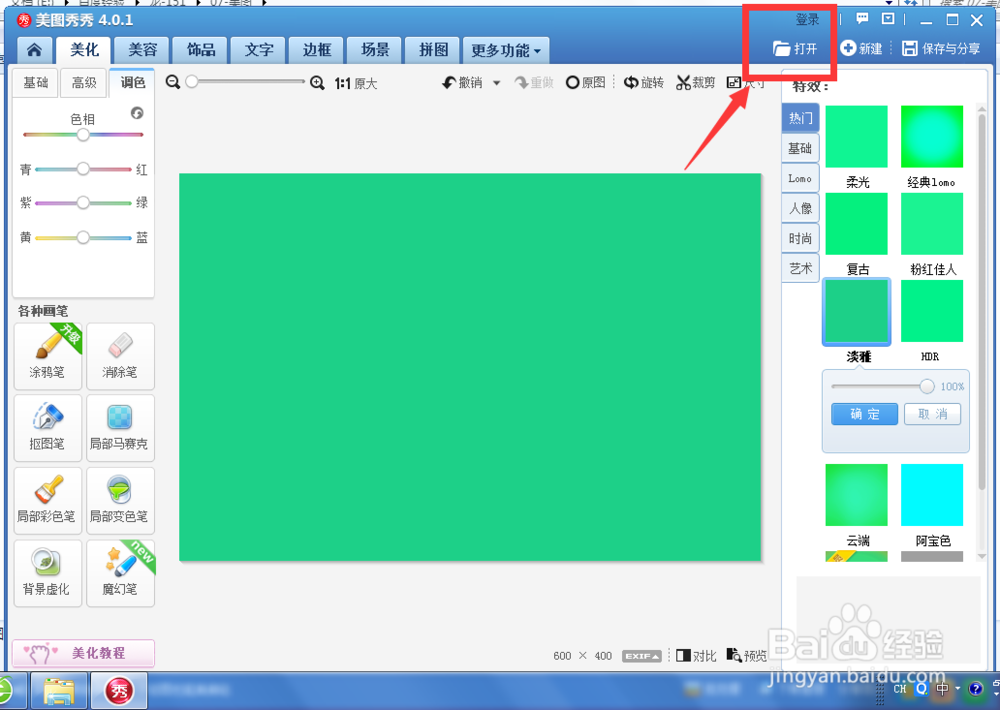Apply the 复古 effect thumbnail

[856, 224]
